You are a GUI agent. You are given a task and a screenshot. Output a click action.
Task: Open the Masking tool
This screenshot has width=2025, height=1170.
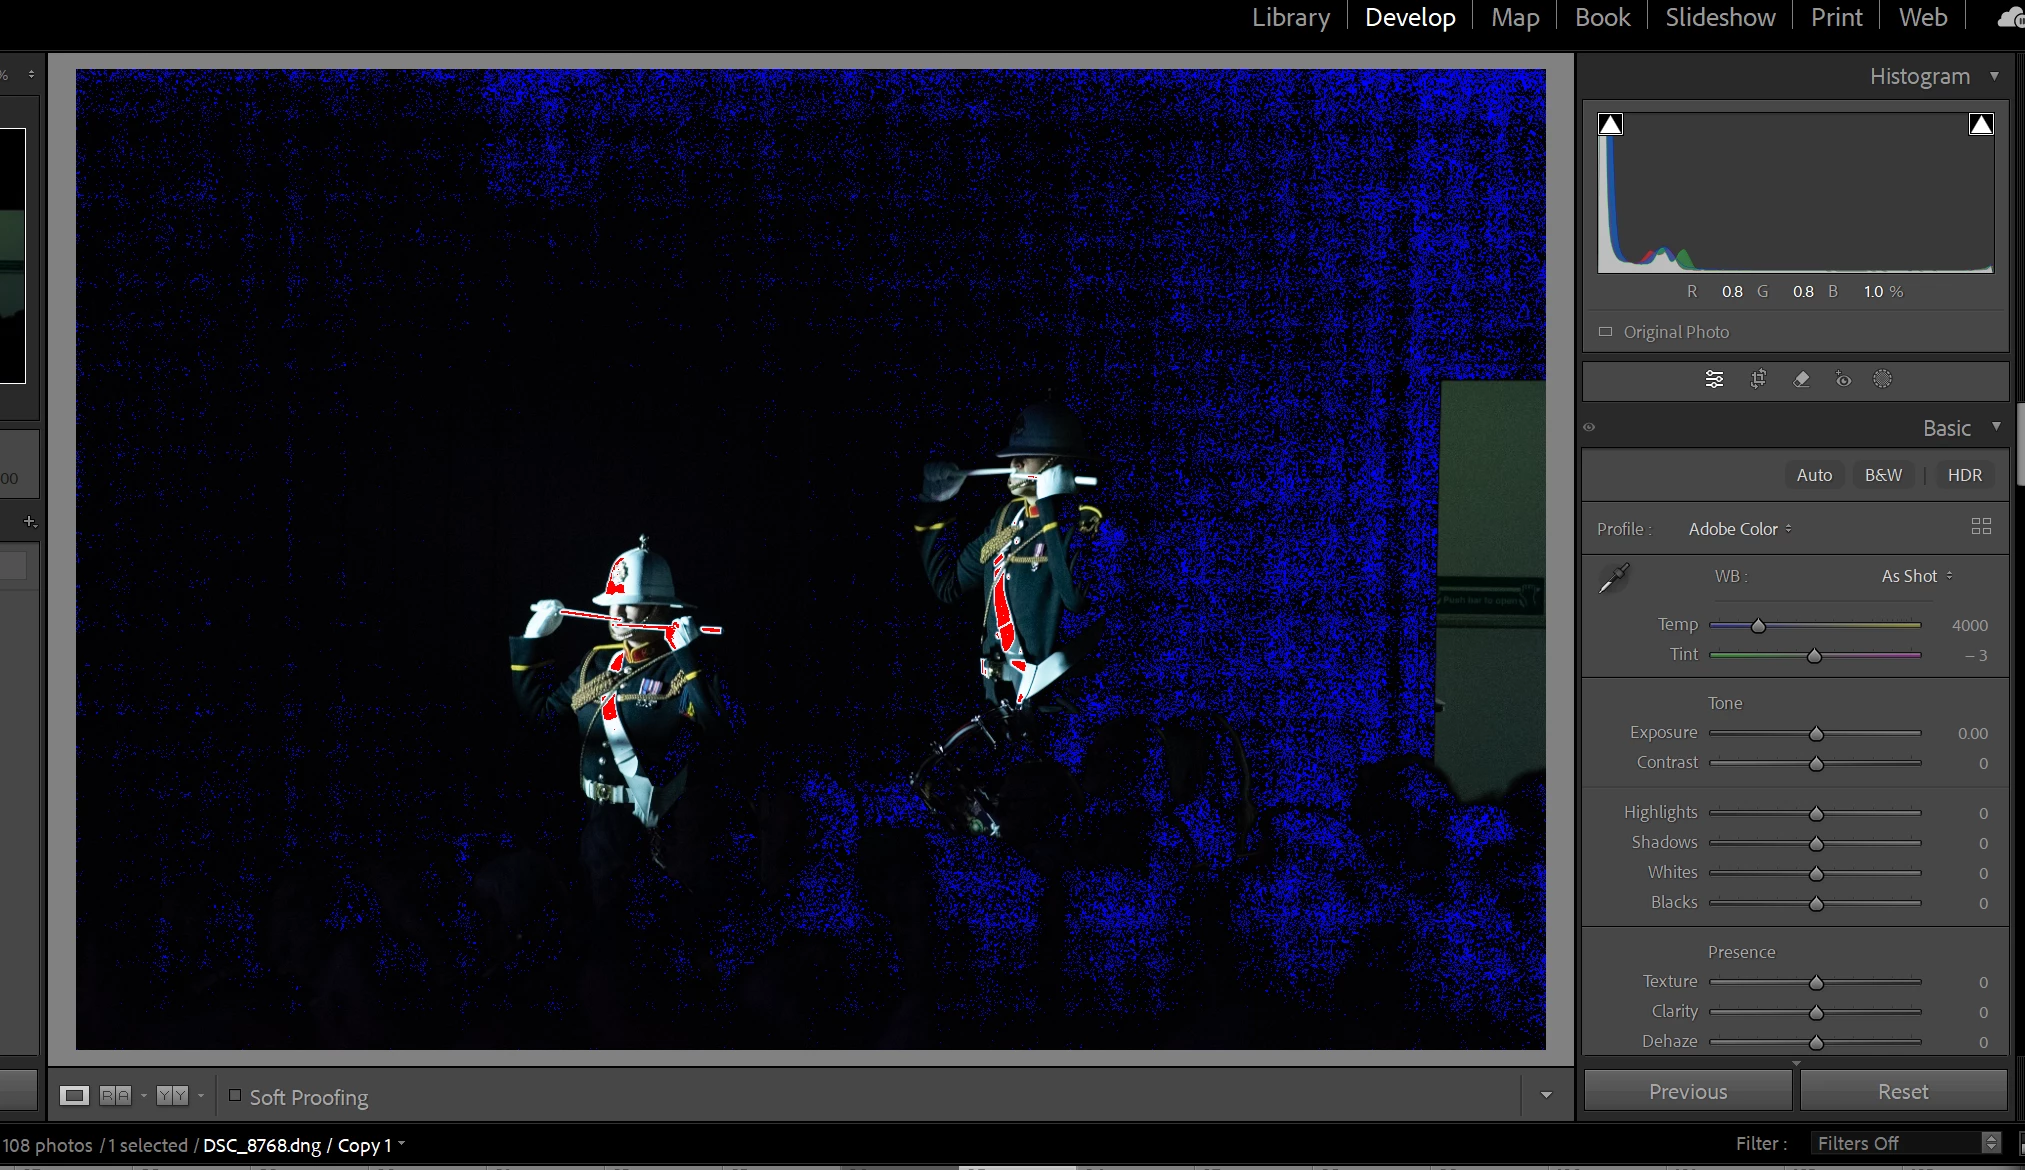(1882, 379)
